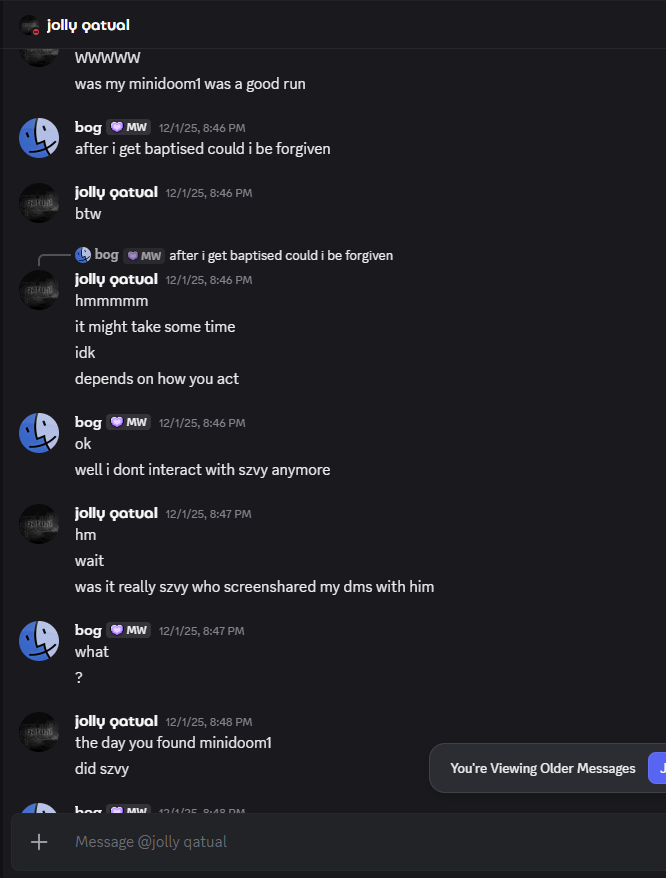Click bog's small avatar in the reply preview
This screenshot has height=878, width=666.
click(83, 255)
